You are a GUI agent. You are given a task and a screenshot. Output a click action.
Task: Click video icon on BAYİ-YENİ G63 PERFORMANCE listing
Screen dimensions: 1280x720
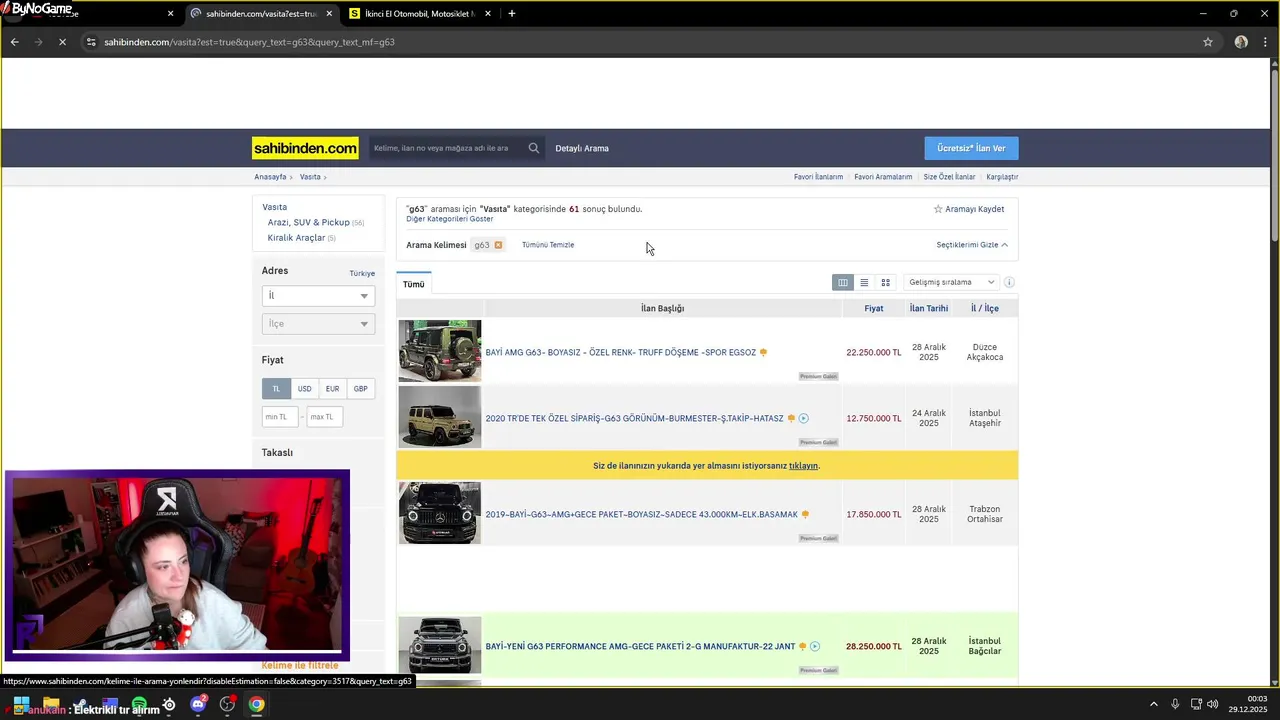[815, 646]
